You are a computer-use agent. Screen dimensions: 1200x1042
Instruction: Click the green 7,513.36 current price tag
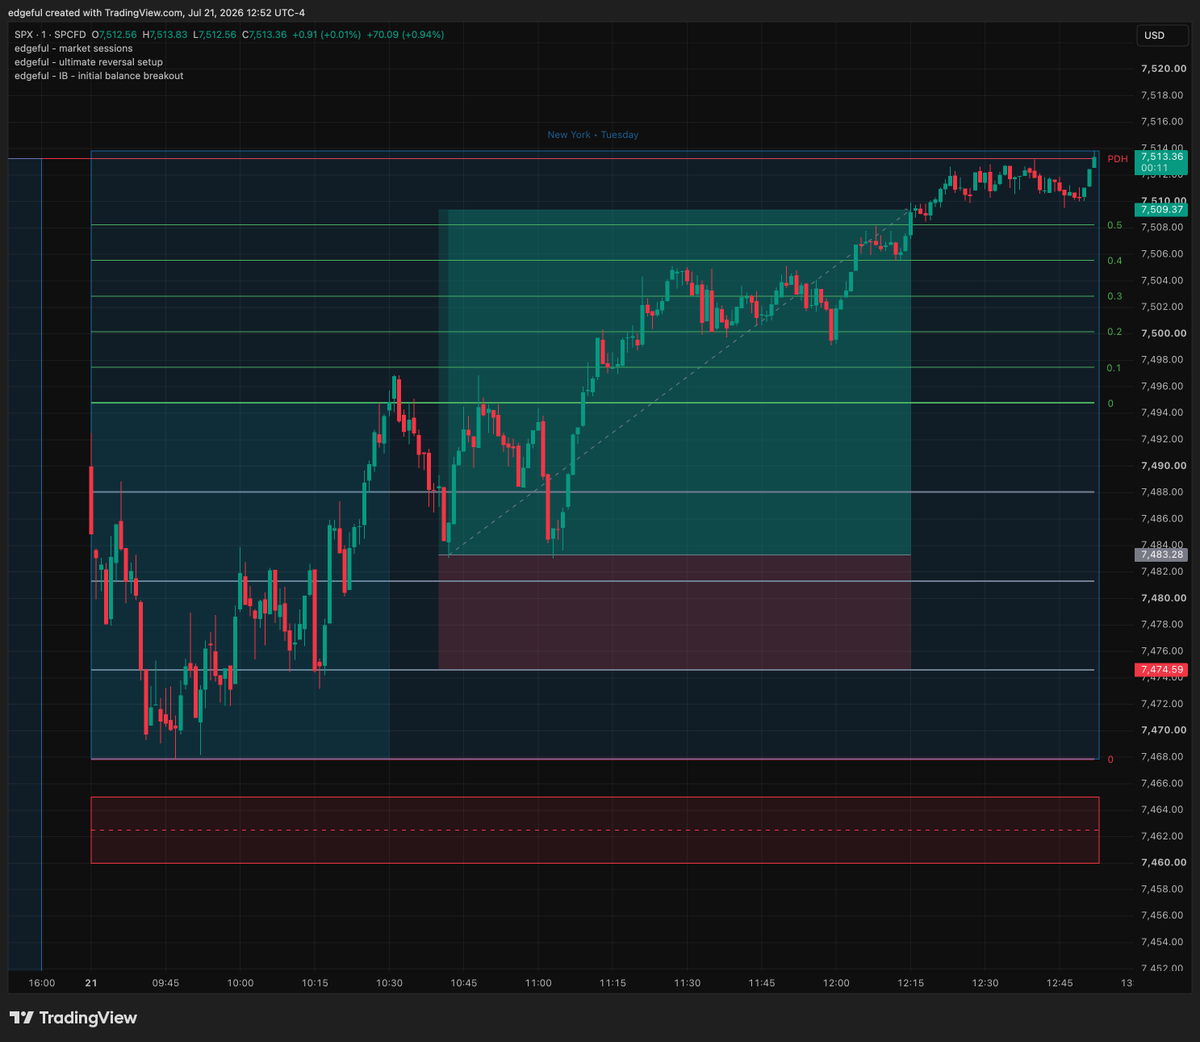coord(1161,162)
